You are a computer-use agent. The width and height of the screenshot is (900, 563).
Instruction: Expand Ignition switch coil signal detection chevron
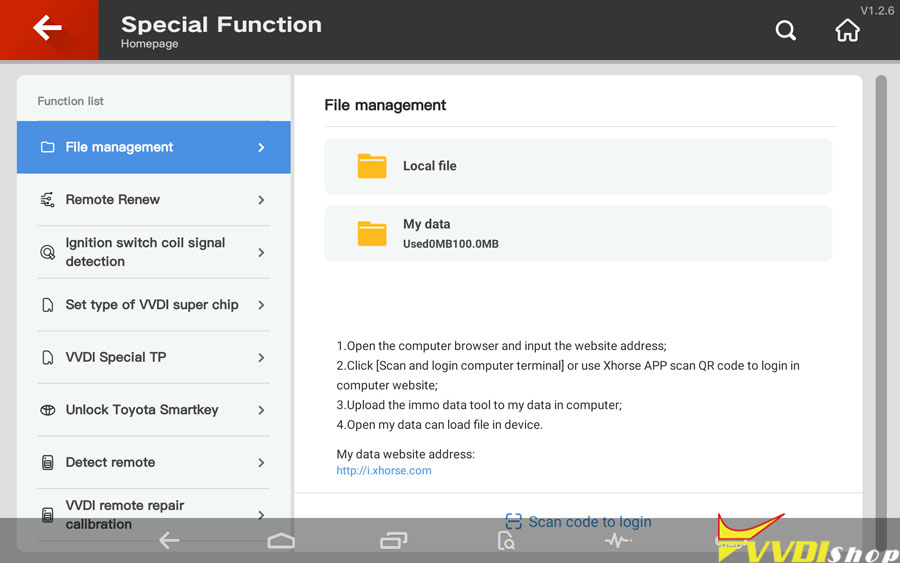click(x=261, y=253)
